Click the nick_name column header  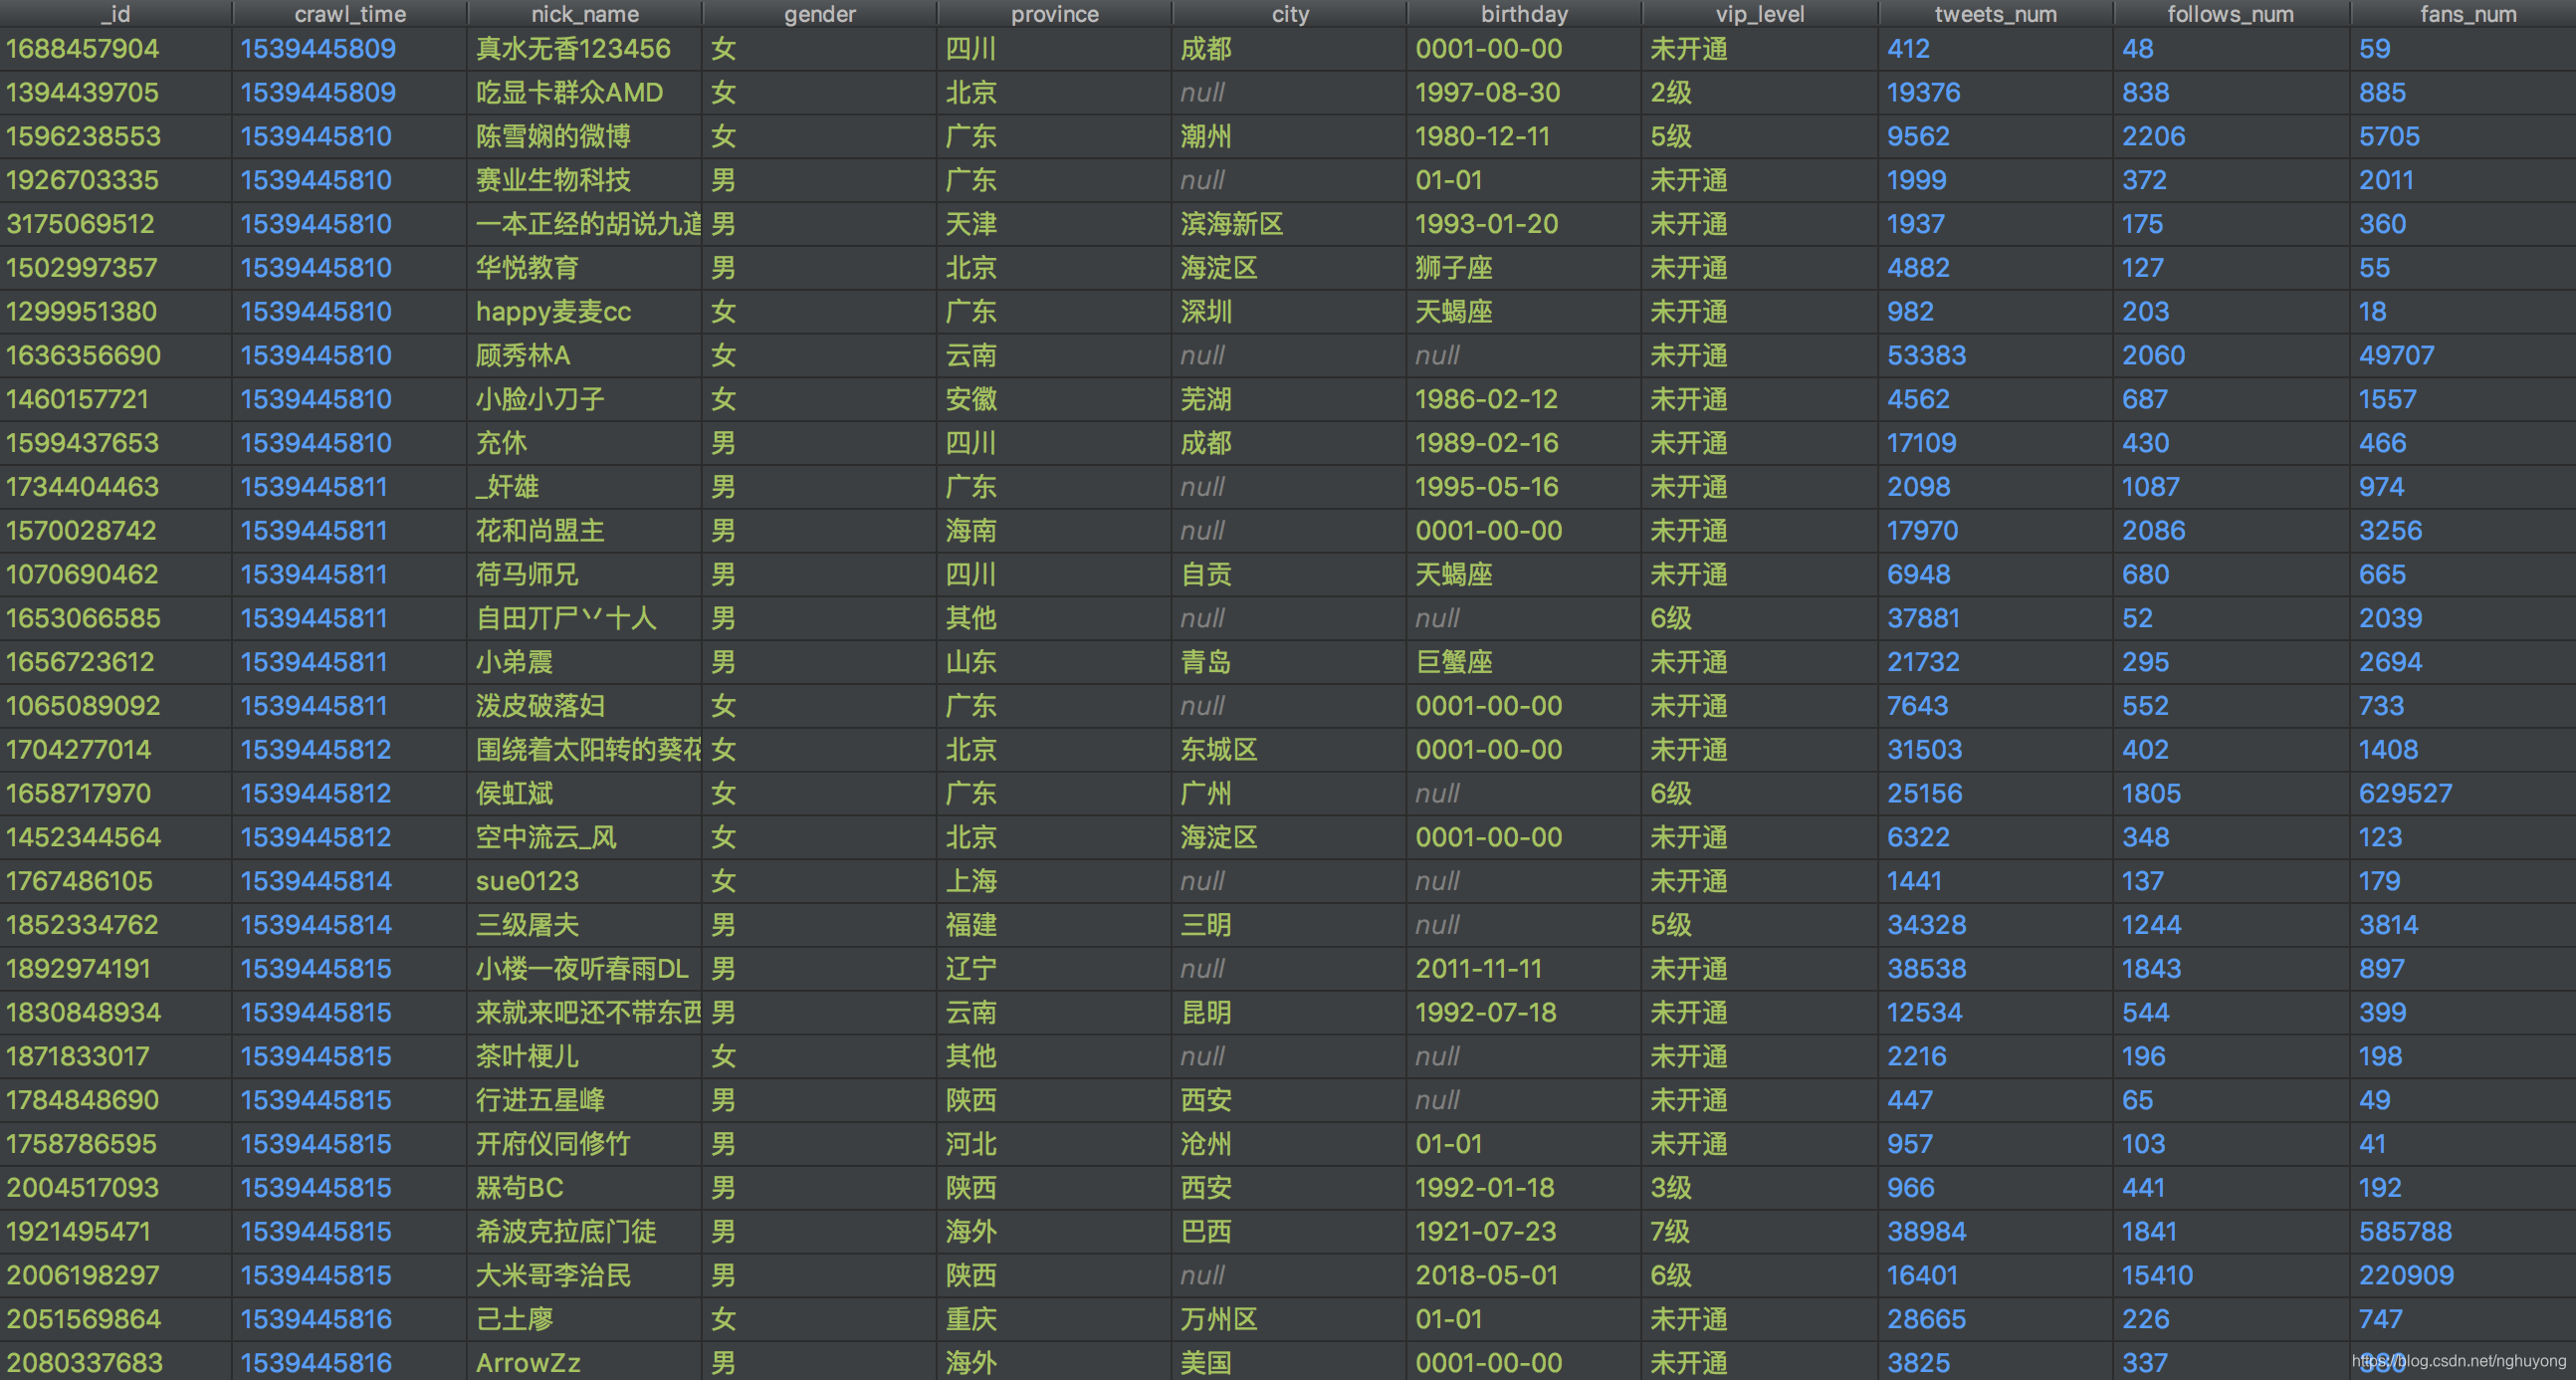[x=585, y=13]
